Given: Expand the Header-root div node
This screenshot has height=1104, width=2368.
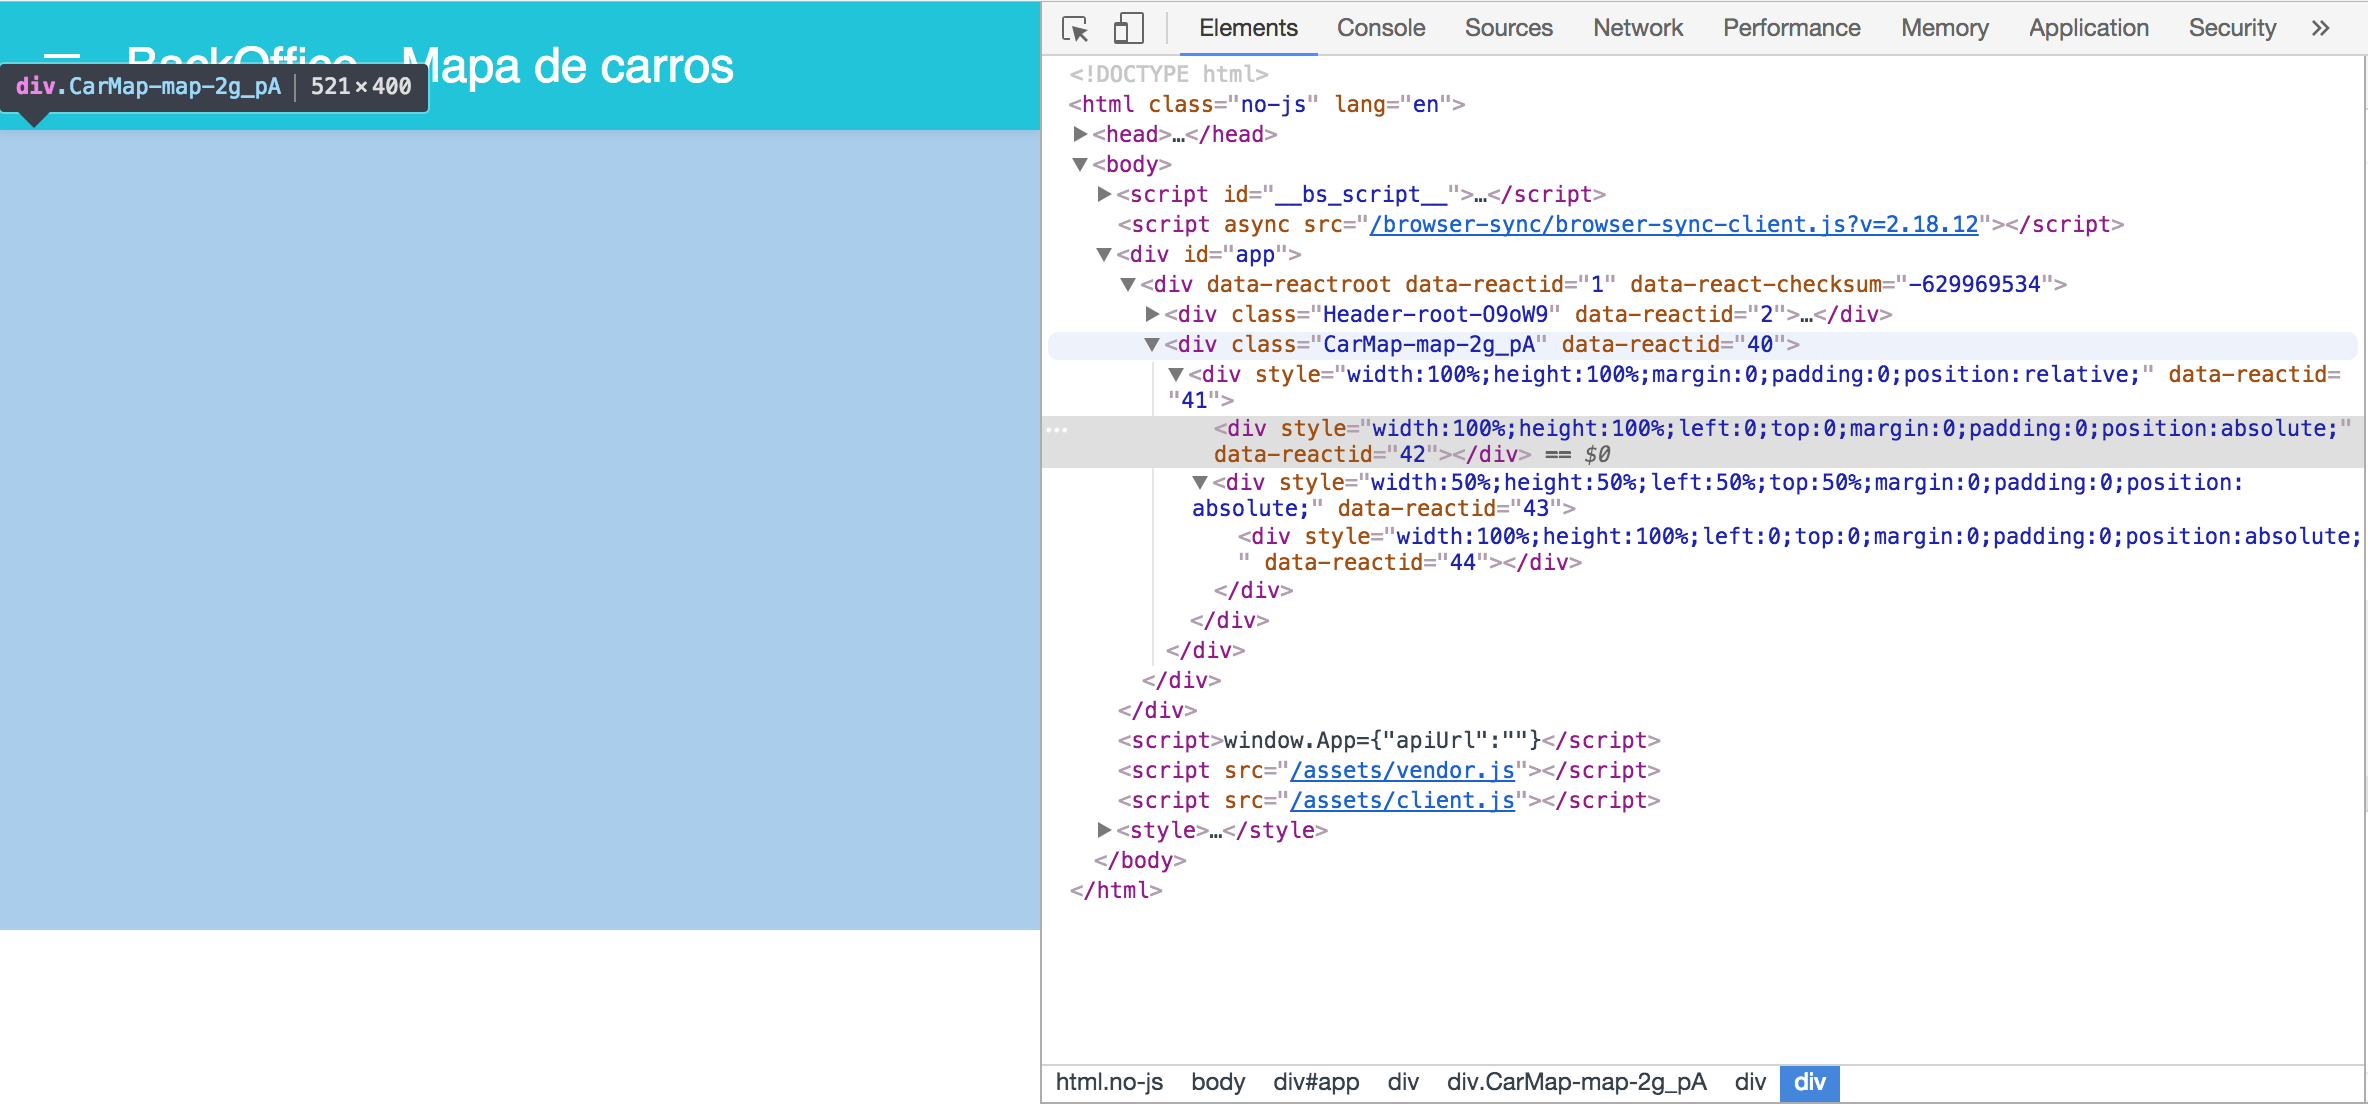Looking at the screenshot, I should point(1152,314).
